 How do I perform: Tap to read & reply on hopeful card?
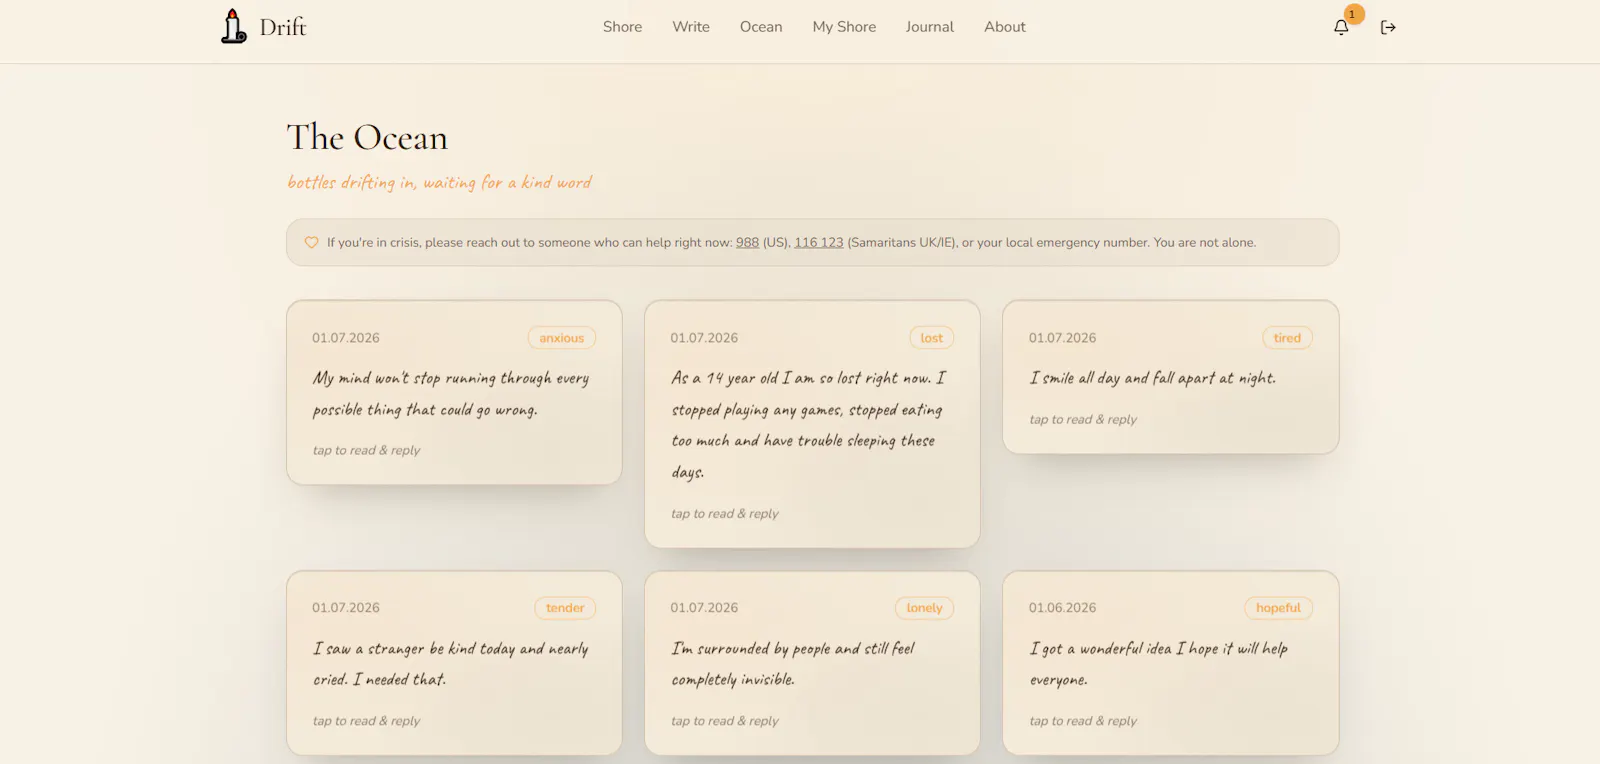[x=1083, y=721]
